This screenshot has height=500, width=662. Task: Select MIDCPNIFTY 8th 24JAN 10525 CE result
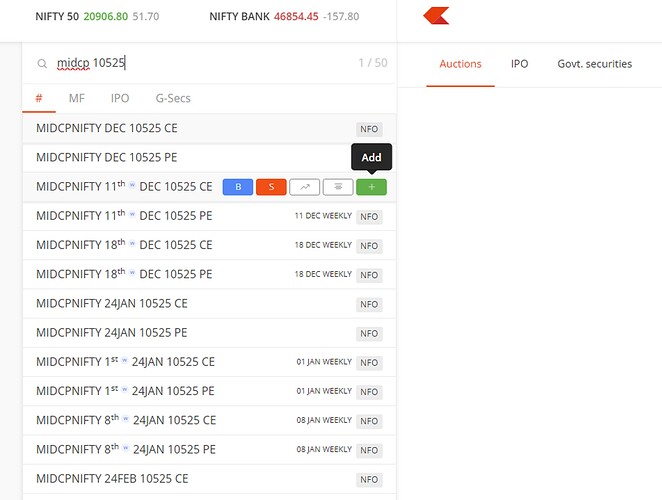209,420
